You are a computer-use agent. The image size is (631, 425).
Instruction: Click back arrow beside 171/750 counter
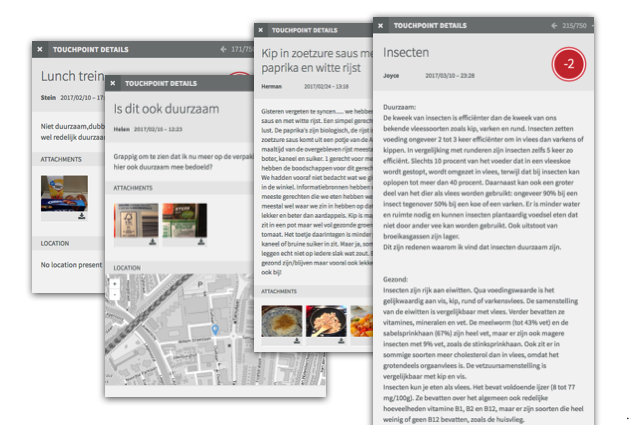222,49
